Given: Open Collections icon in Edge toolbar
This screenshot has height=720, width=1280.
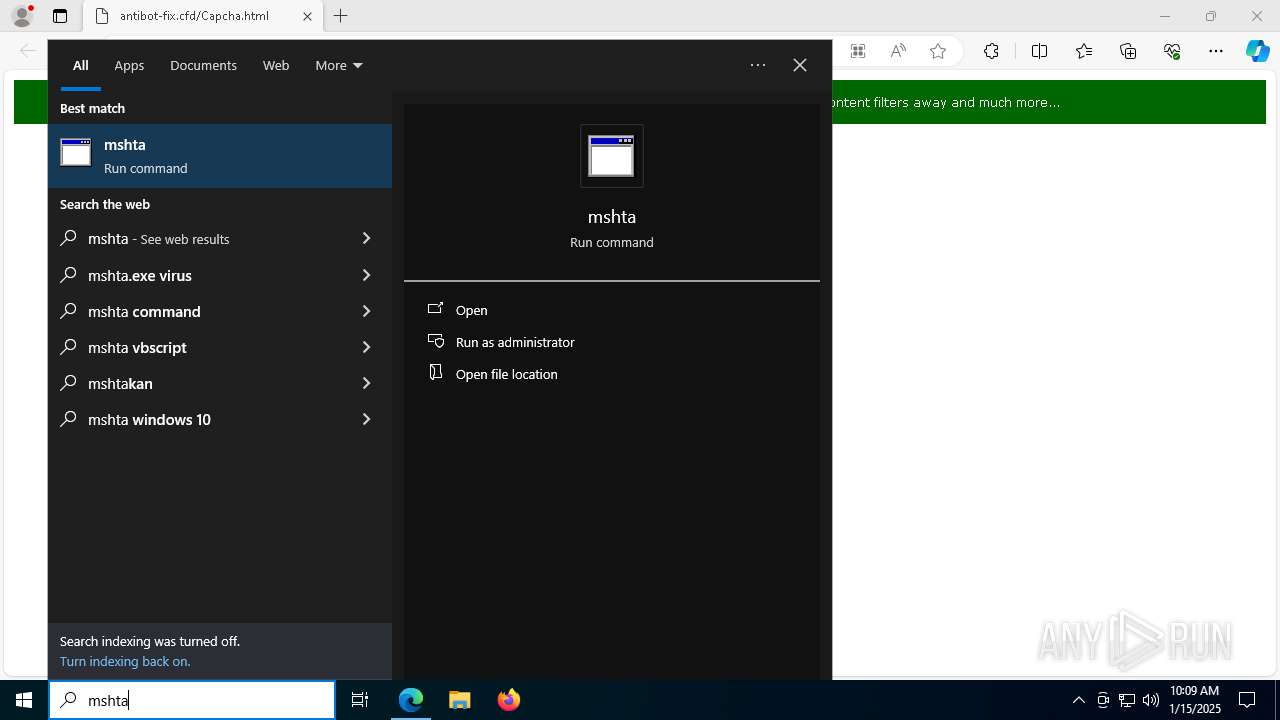Looking at the screenshot, I should [x=1128, y=51].
